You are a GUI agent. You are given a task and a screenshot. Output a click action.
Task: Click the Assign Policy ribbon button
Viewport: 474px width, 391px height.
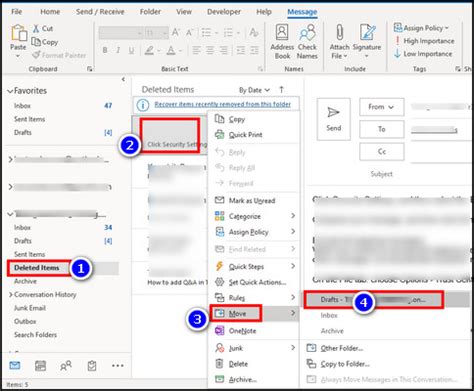click(421, 28)
